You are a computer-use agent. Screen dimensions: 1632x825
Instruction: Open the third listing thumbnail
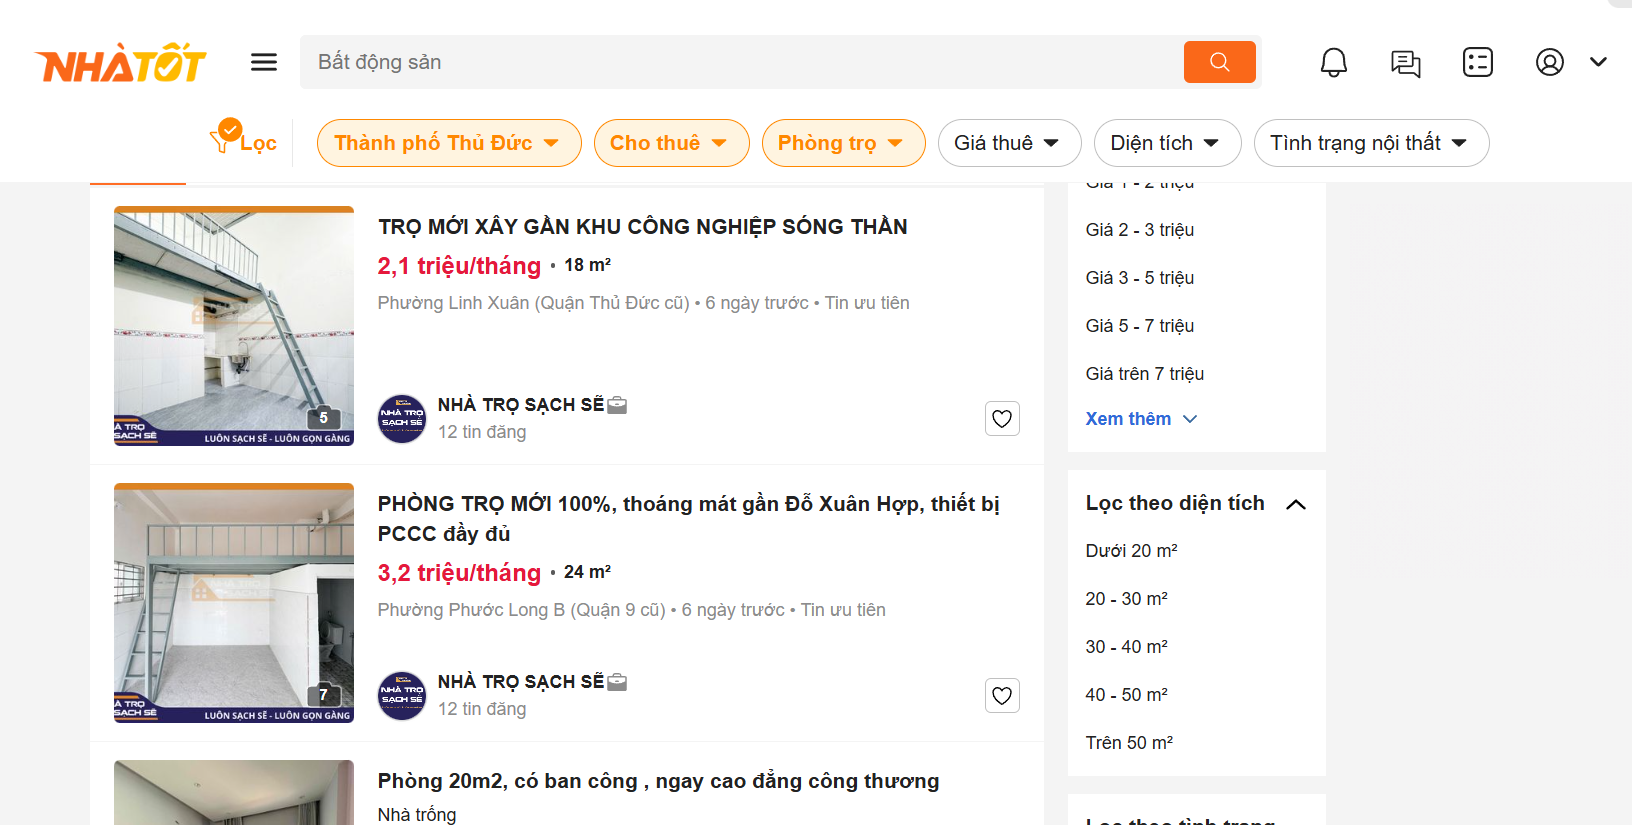(x=234, y=792)
